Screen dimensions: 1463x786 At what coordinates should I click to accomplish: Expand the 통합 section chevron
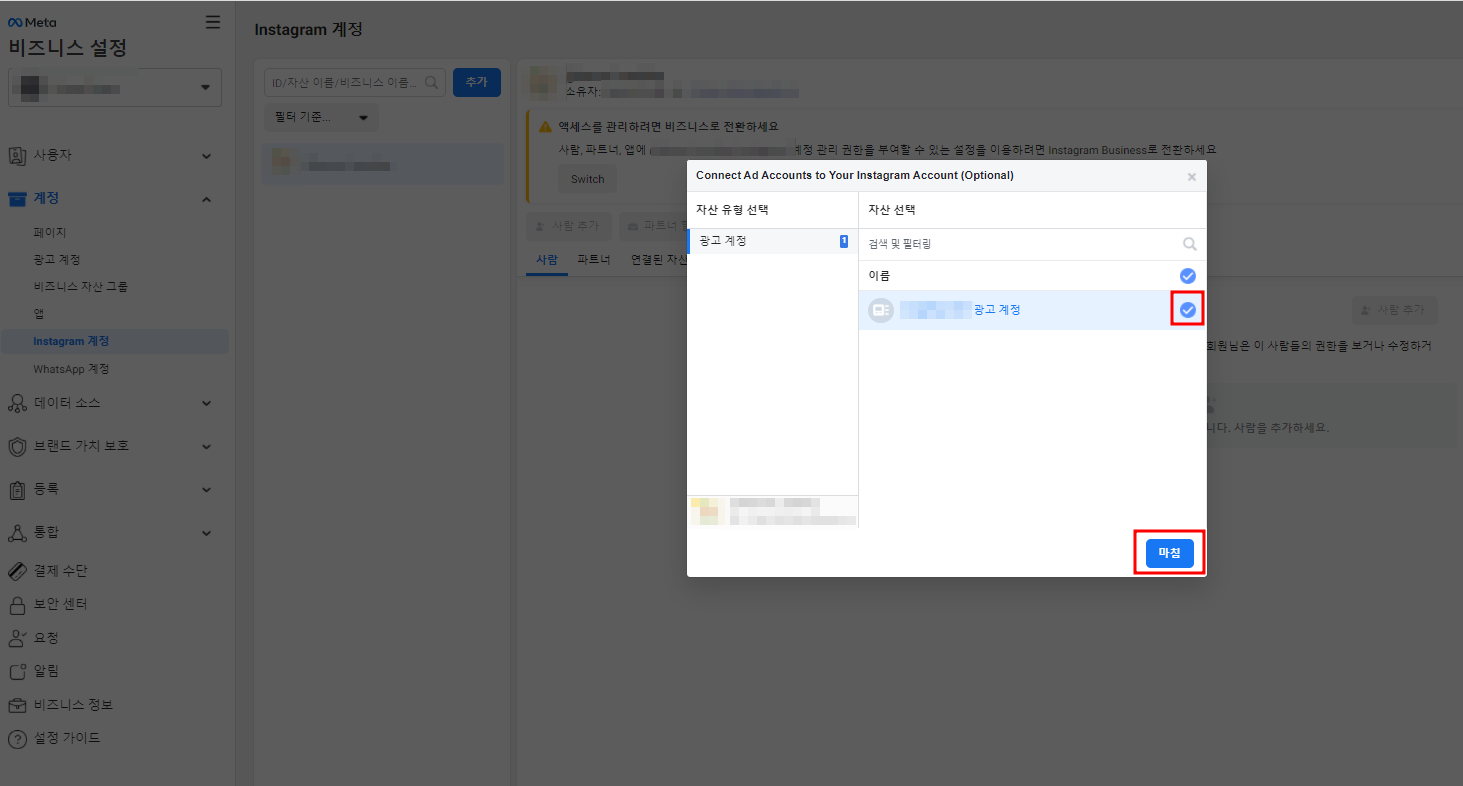207,533
